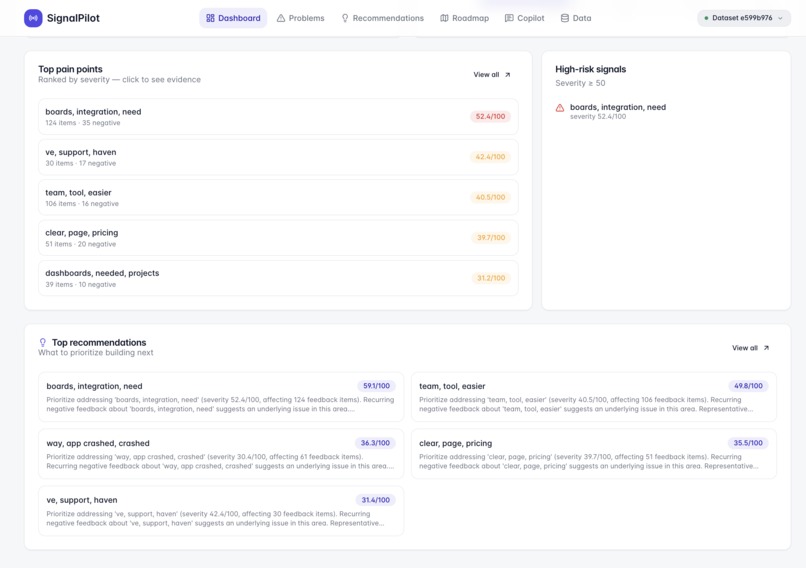The image size is (806, 568).
Task: Switch to the Copilot tab
Action: coord(524,18)
